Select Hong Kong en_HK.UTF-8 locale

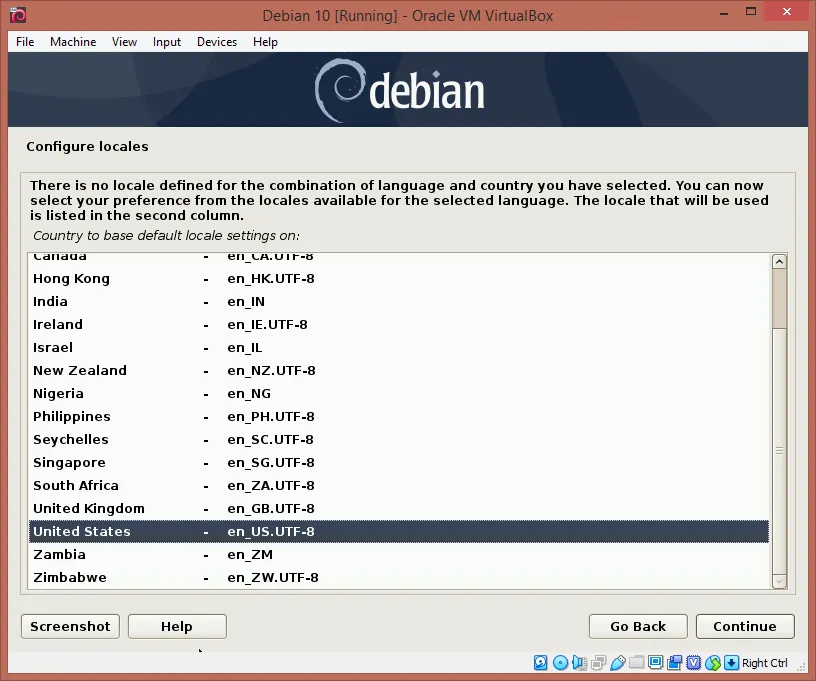point(399,279)
